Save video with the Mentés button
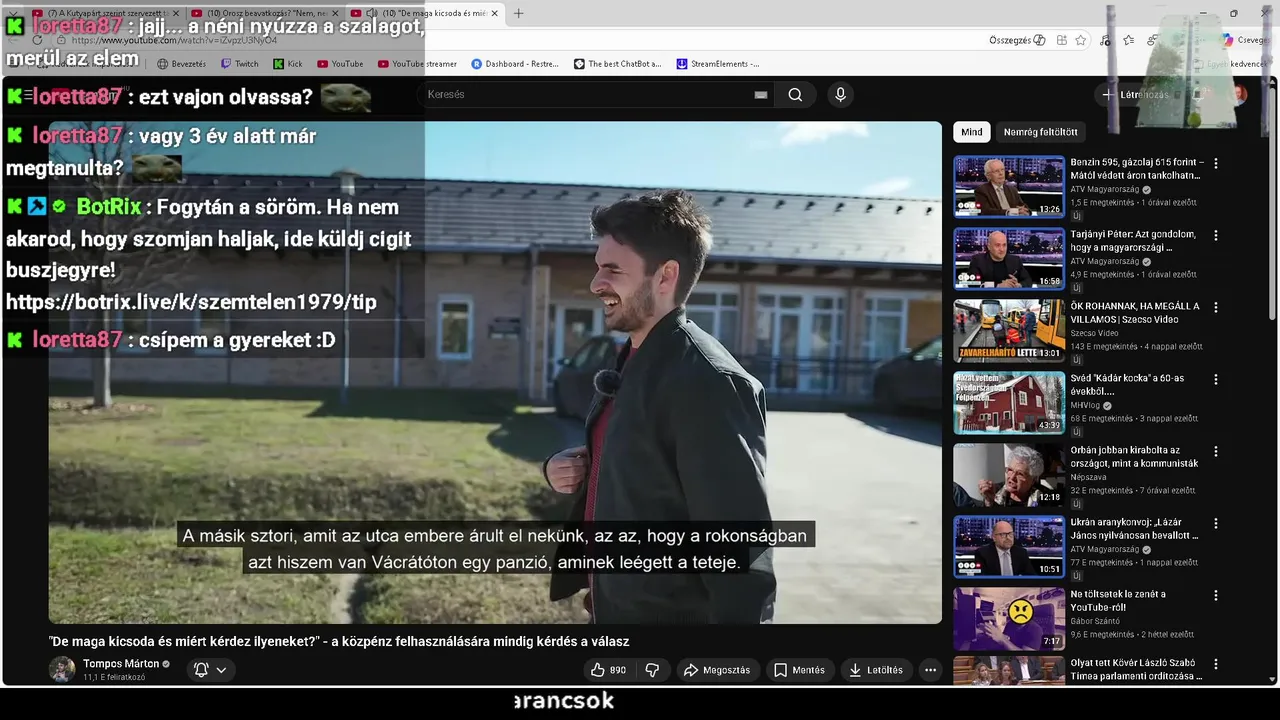This screenshot has height=720, width=1280. 799,670
